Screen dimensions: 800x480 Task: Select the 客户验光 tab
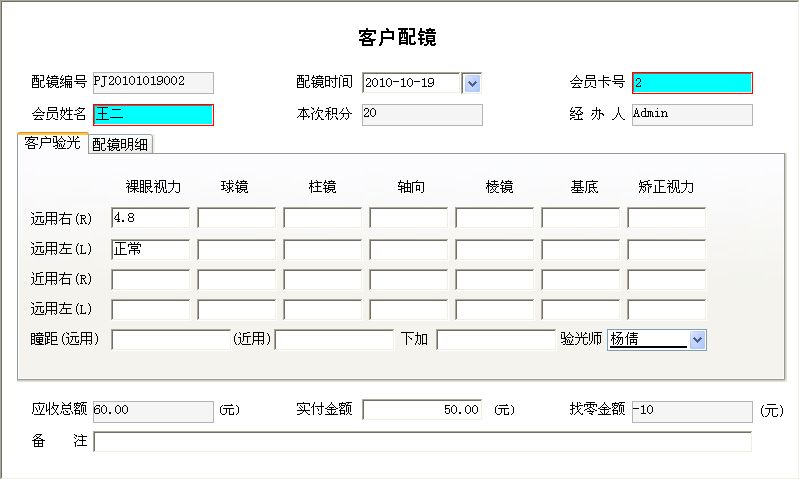[x=53, y=143]
